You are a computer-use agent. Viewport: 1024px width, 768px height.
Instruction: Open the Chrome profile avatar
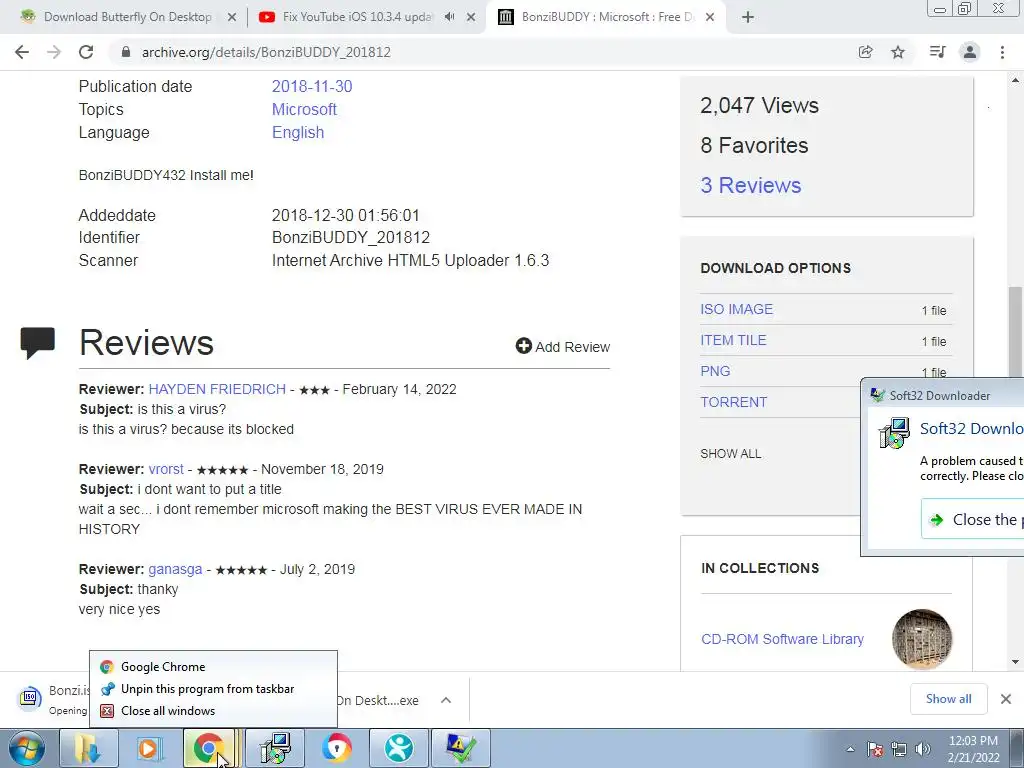pos(970,52)
